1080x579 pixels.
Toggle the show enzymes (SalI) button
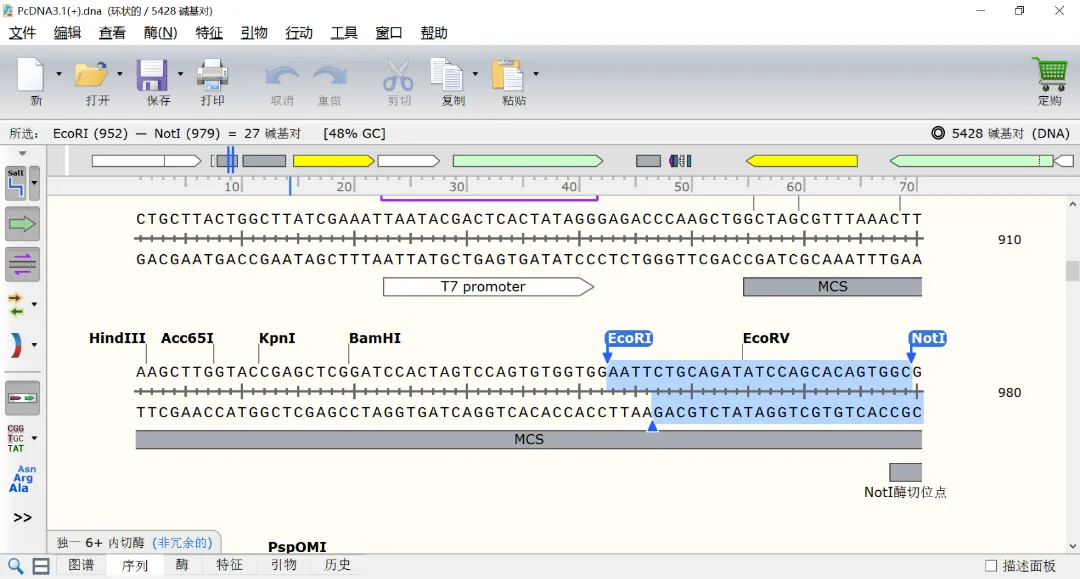click(x=16, y=183)
